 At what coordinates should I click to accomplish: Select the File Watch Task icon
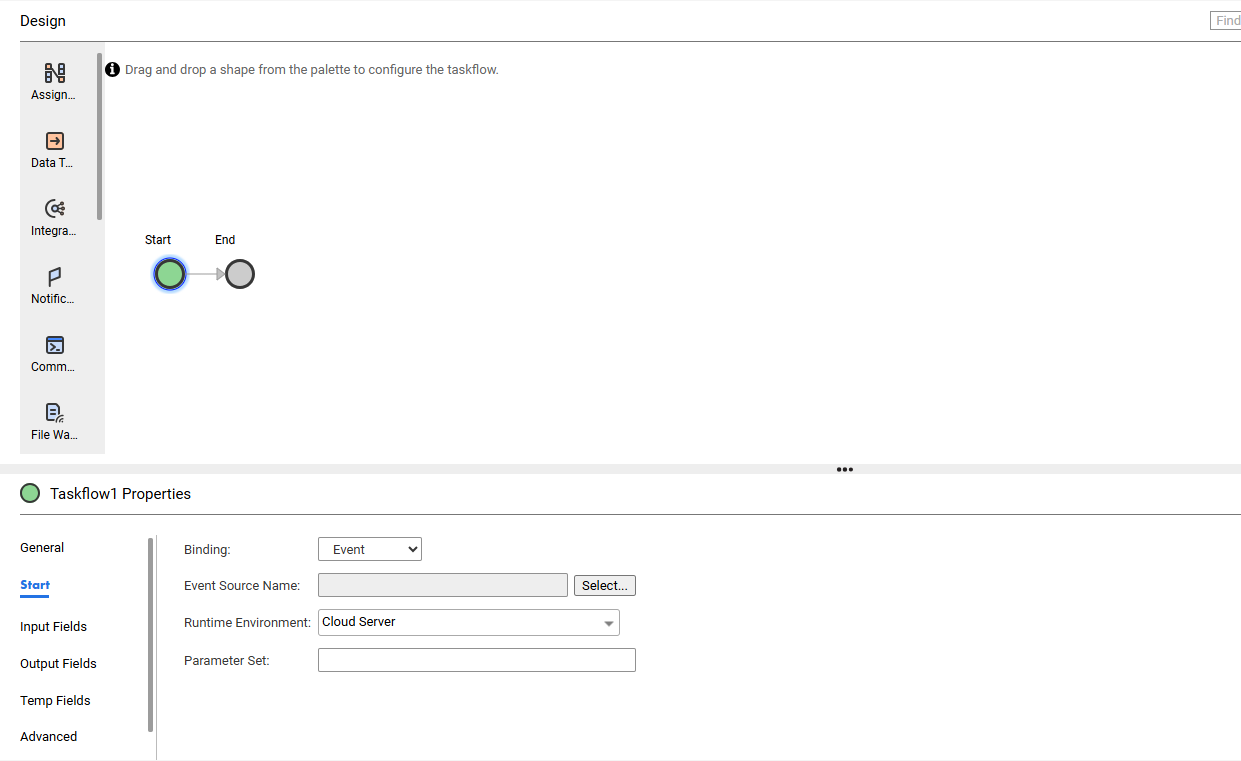pos(55,413)
